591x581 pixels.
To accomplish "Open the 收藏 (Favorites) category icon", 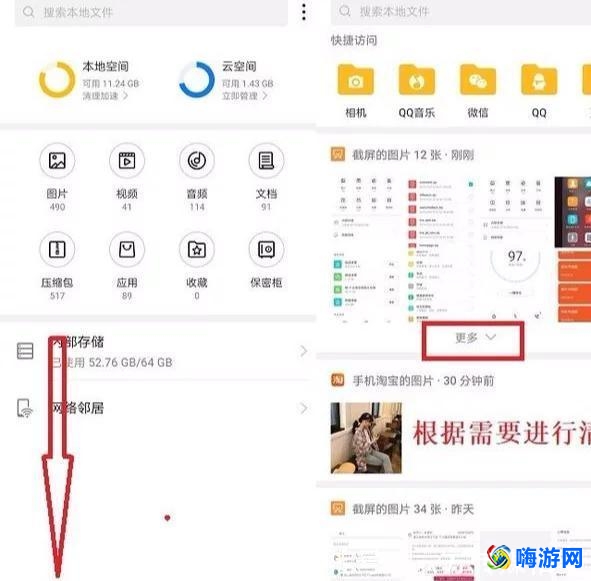I will 197,249.
